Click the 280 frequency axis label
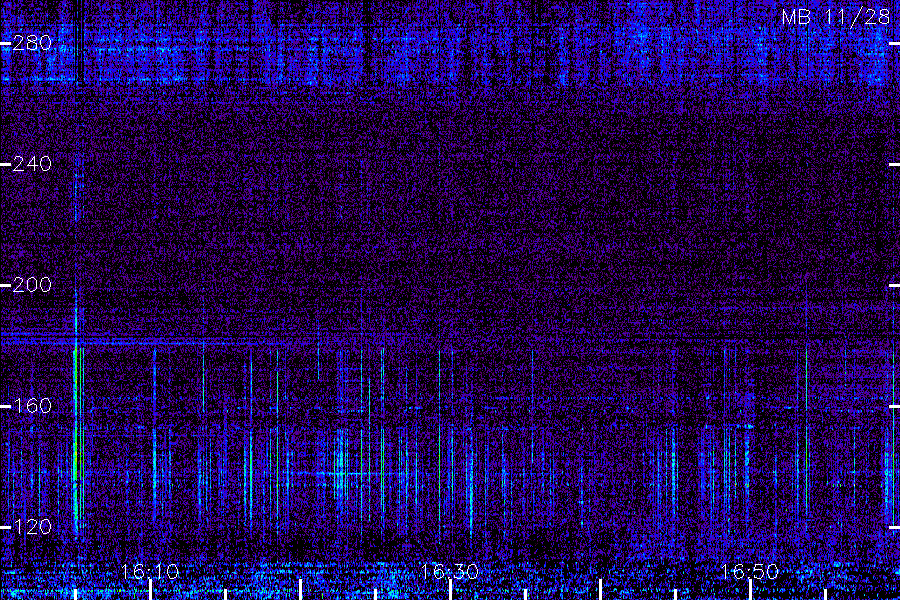The height and width of the screenshot is (600, 900). click(x=32, y=43)
